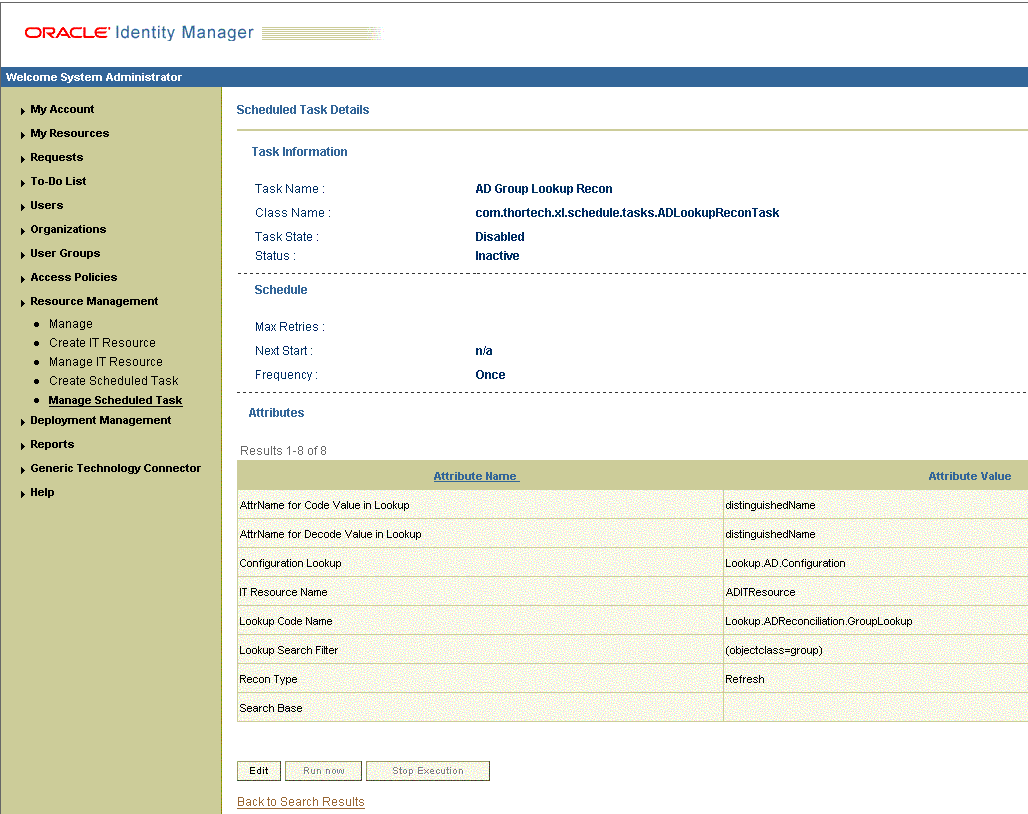
Task: Expand the Deployment Management arrow
Action: [x=23, y=422]
